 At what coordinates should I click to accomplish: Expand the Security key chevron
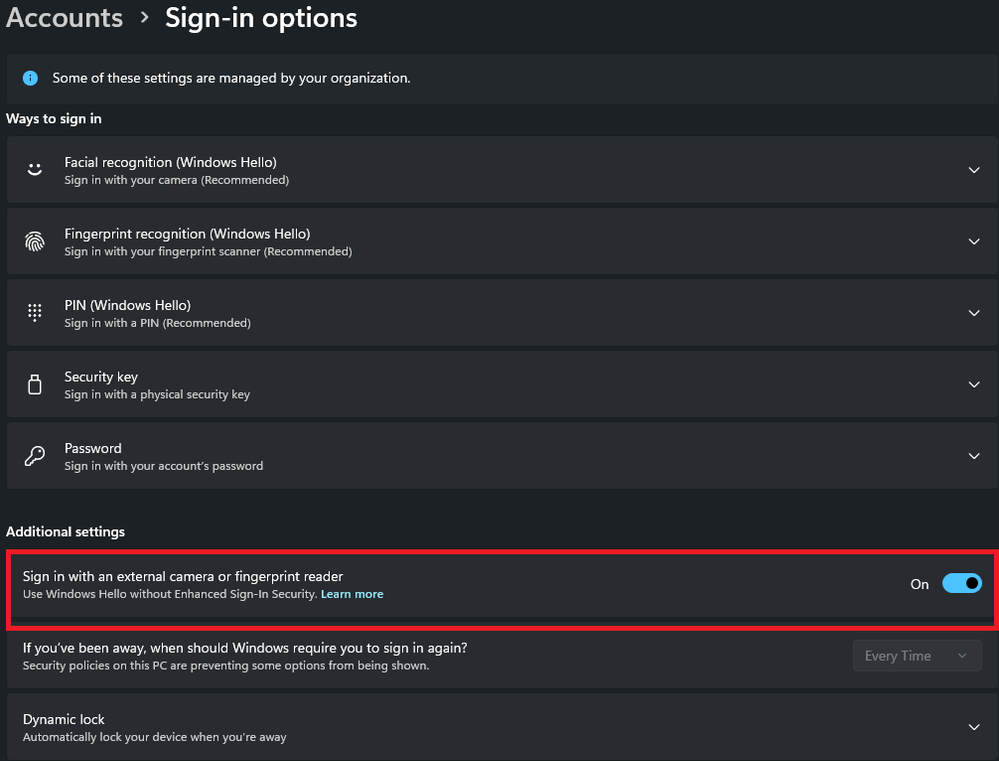pos(974,384)
